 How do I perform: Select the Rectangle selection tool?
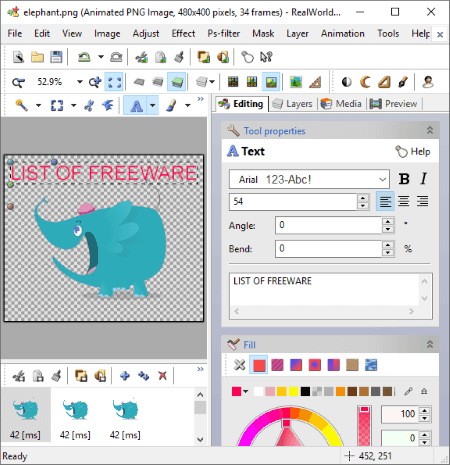pos(57,105)
